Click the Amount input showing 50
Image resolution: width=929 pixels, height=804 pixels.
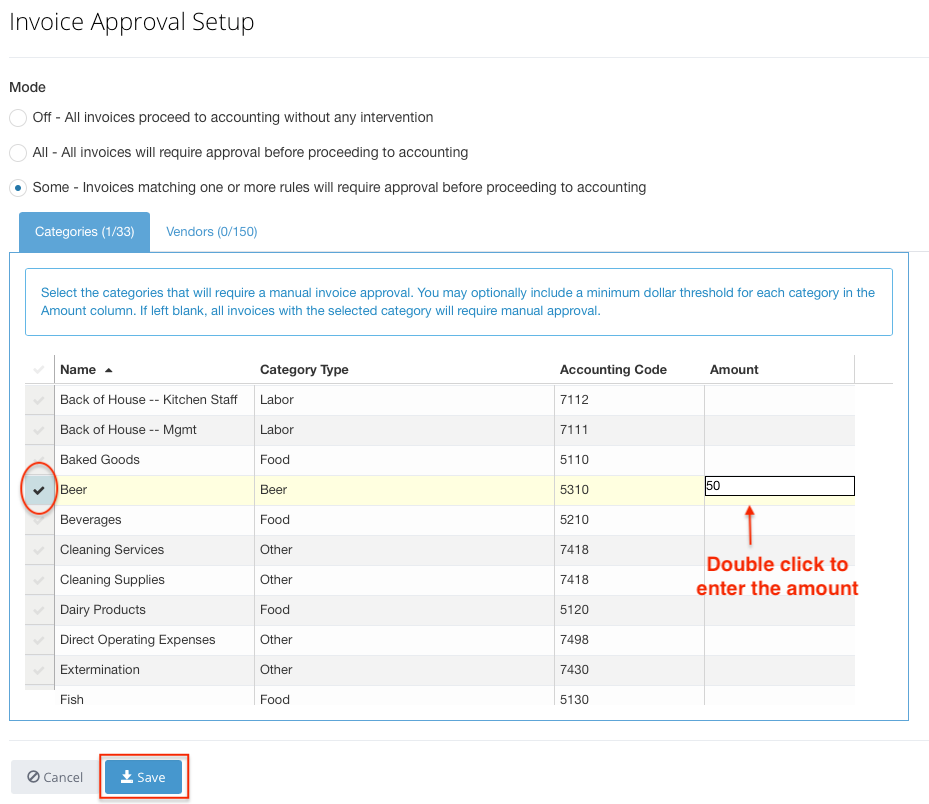click(779, 485)
